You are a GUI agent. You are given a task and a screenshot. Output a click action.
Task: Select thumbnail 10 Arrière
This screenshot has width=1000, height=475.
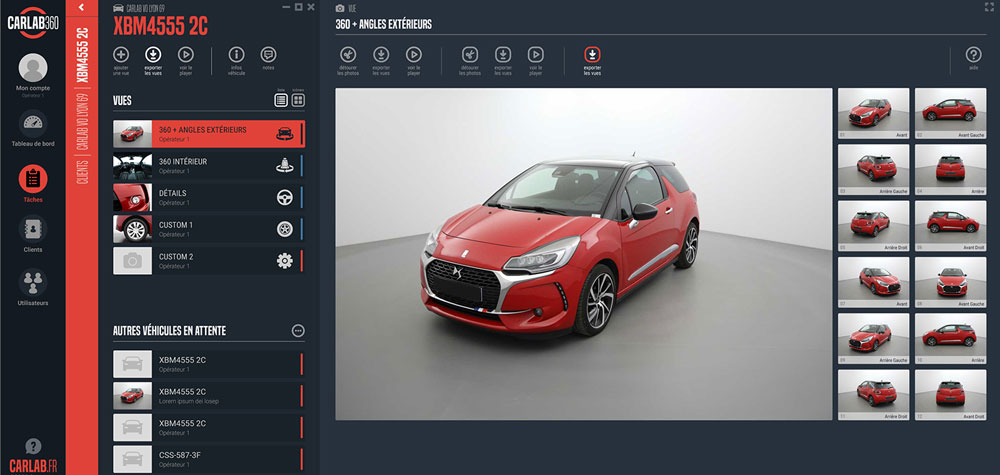[x=950, y=339]
